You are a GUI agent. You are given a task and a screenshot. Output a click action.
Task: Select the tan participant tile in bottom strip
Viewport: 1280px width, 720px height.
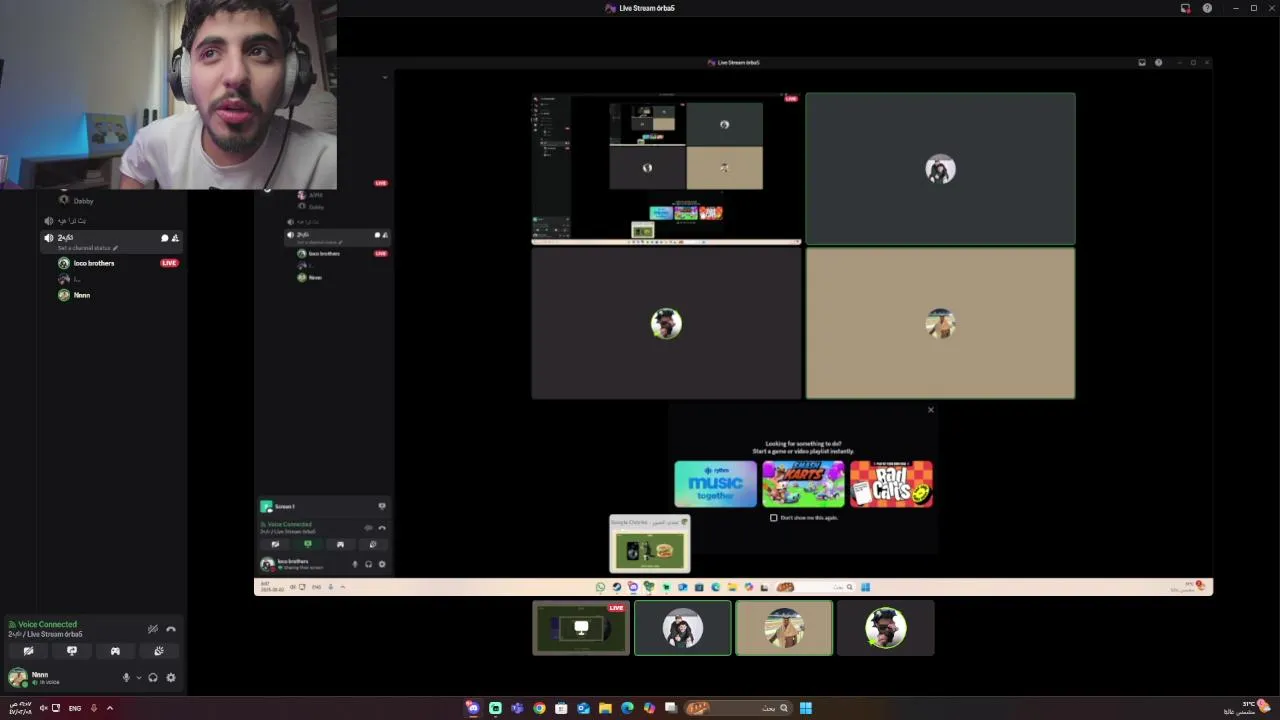tap(784, 628)
